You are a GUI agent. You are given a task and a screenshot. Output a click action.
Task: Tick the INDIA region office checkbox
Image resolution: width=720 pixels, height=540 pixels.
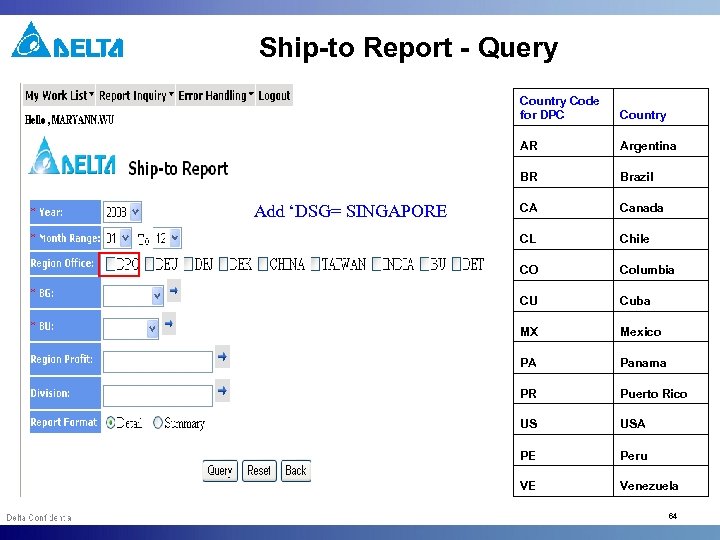pos(377,264)
